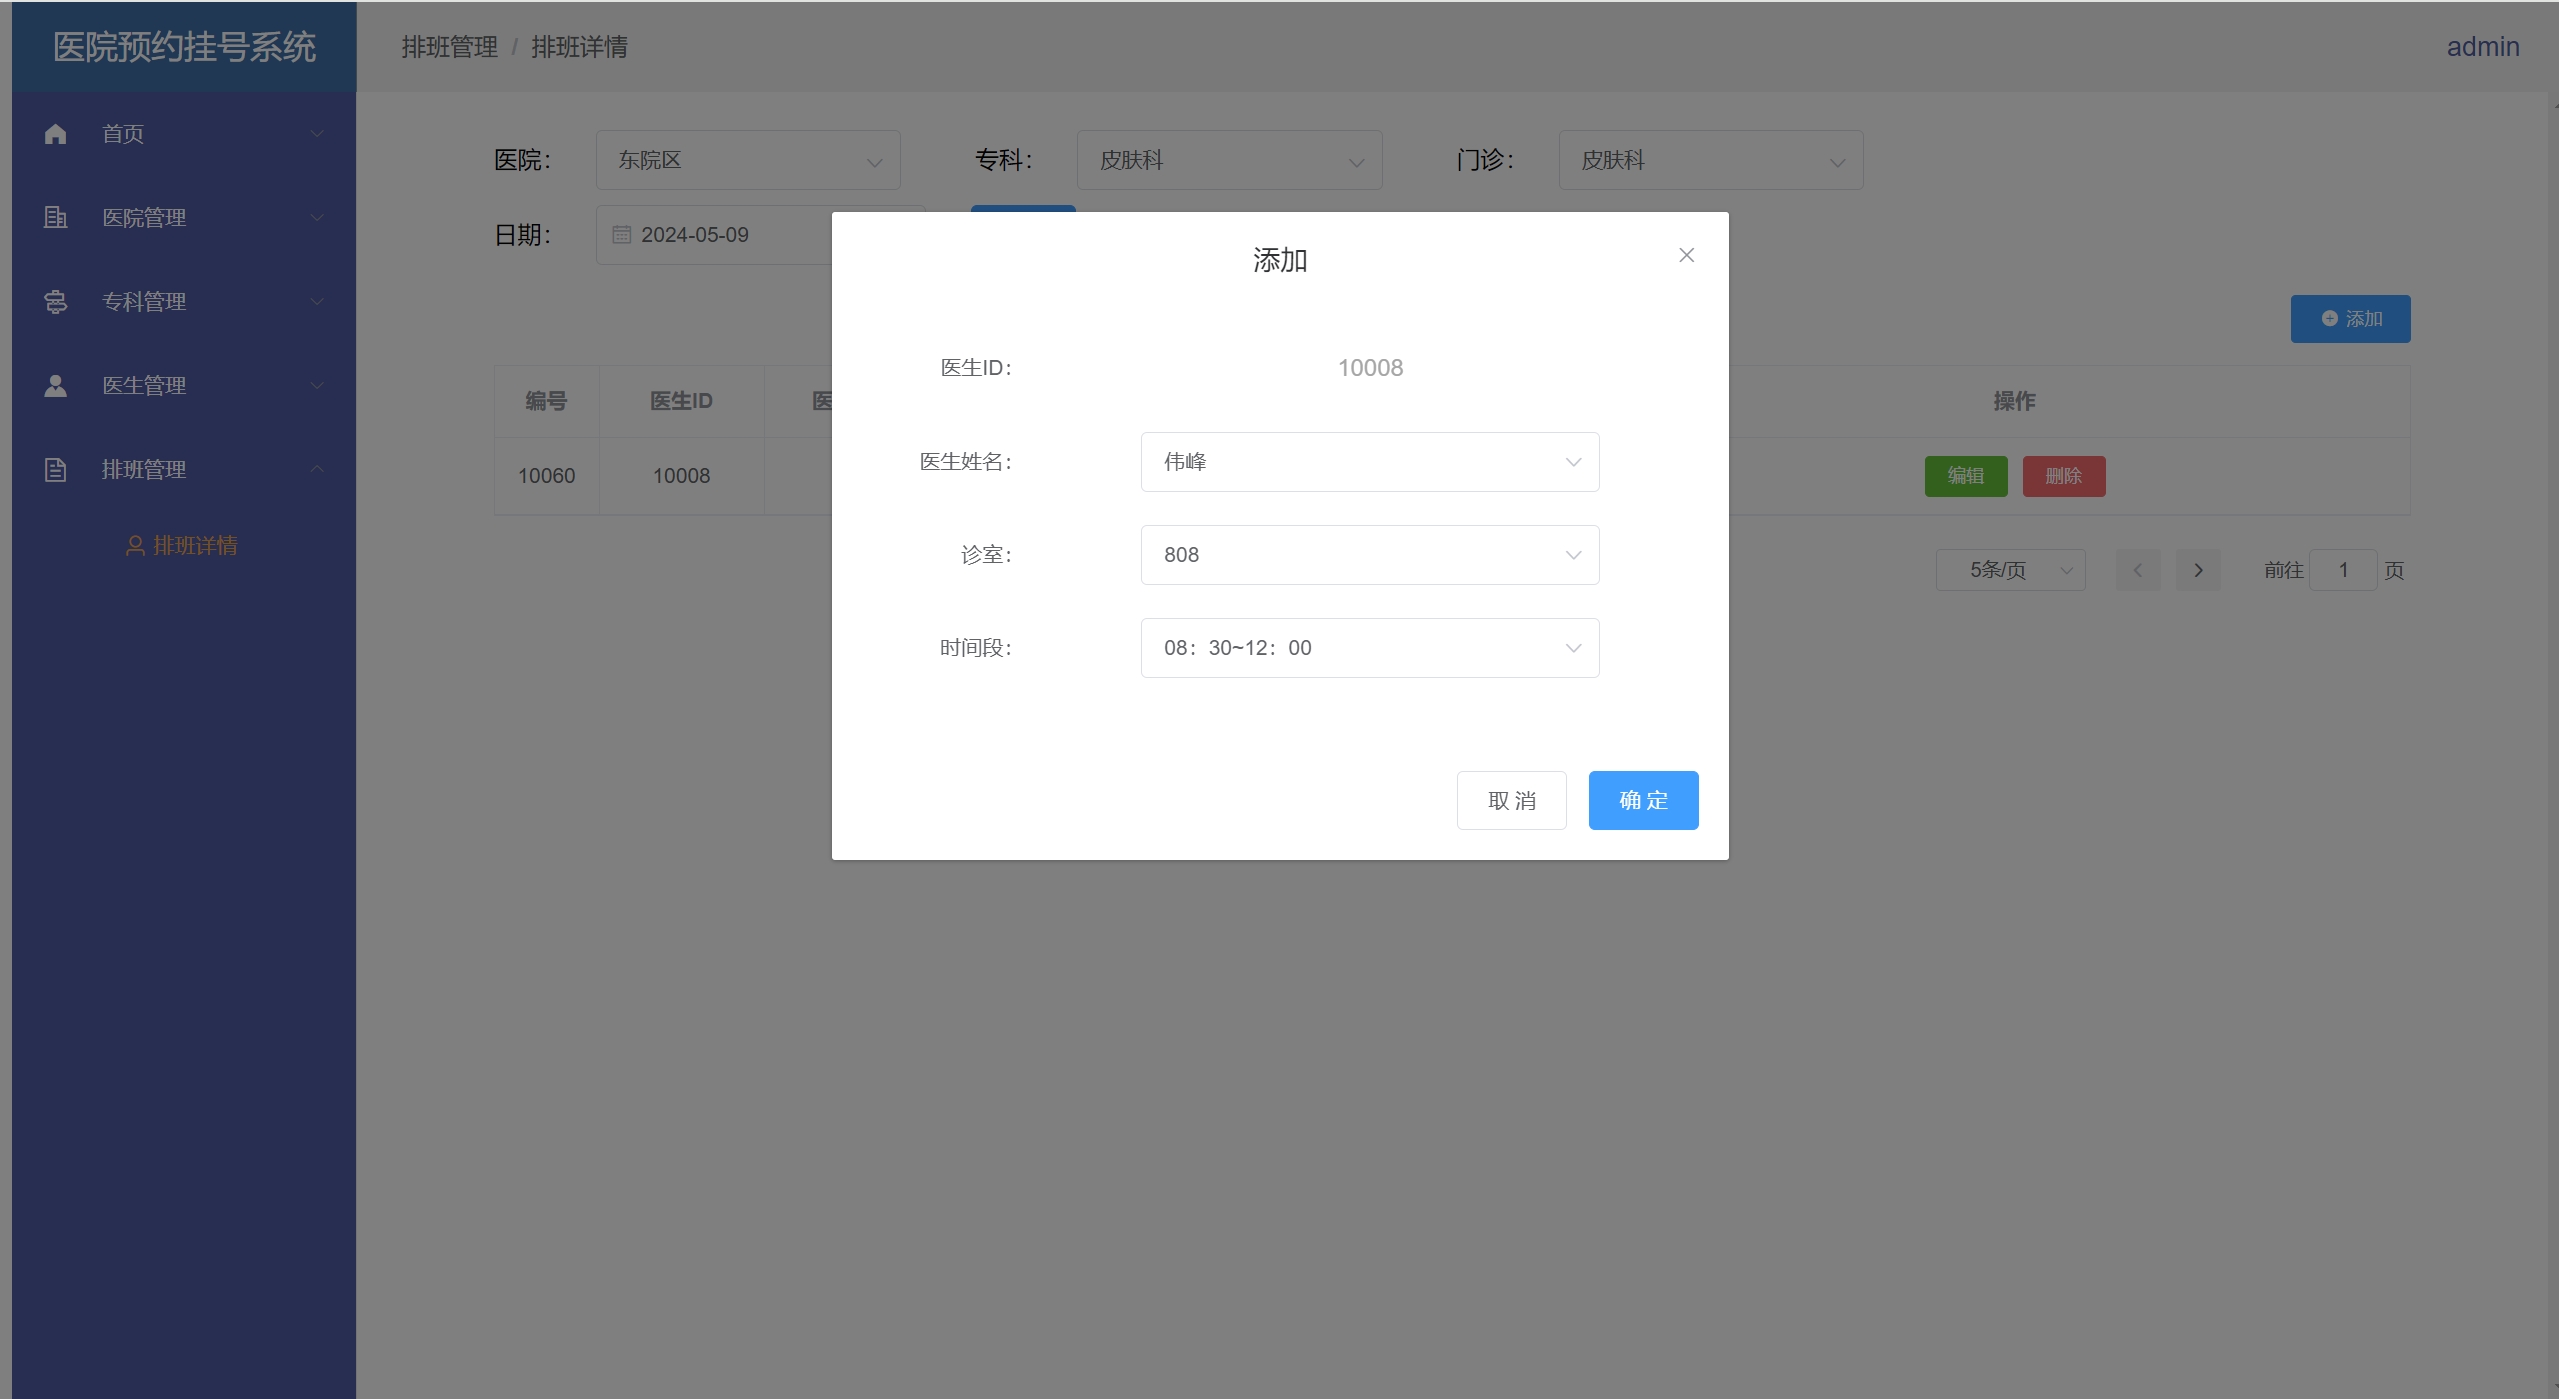Image resolution: width=2559 pixels, height=1399 pixels.
Task: Click the home icon in sidebar
Action: [x=56, y=134]
